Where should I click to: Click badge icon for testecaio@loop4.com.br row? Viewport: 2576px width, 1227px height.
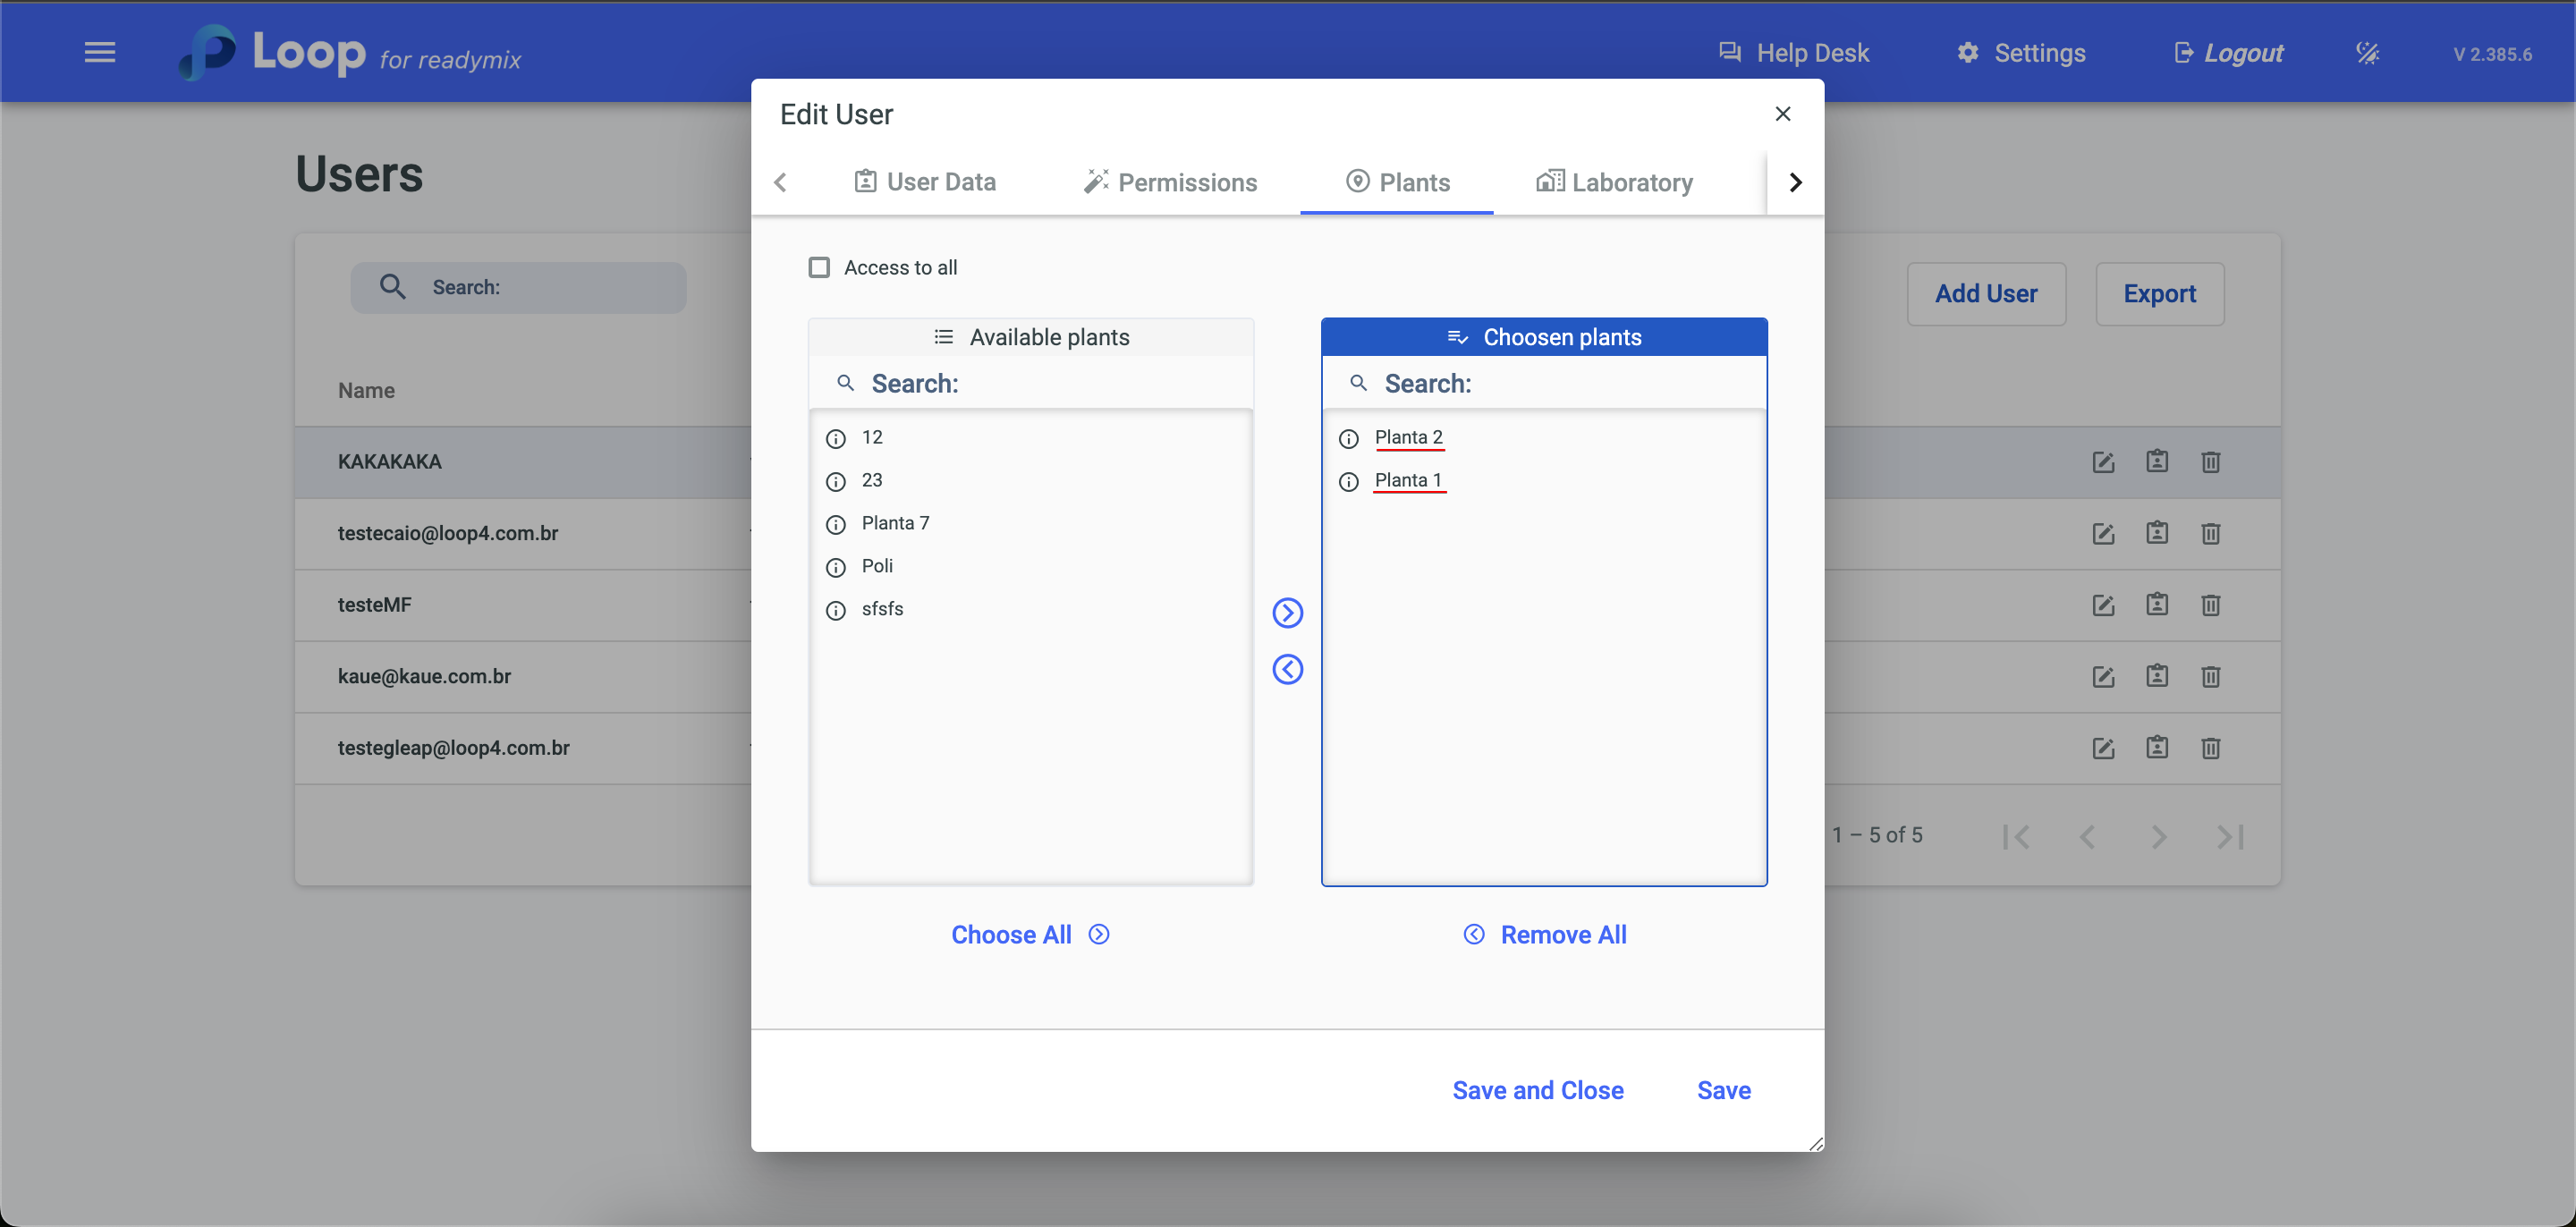2156,533
